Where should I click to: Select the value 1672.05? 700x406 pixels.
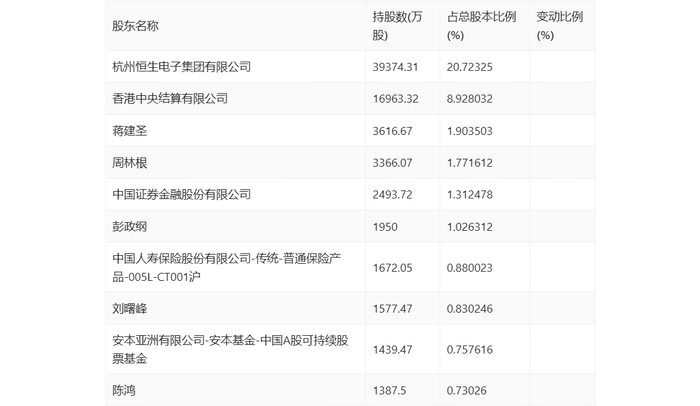pyautogui.click(x=392, y=268)
